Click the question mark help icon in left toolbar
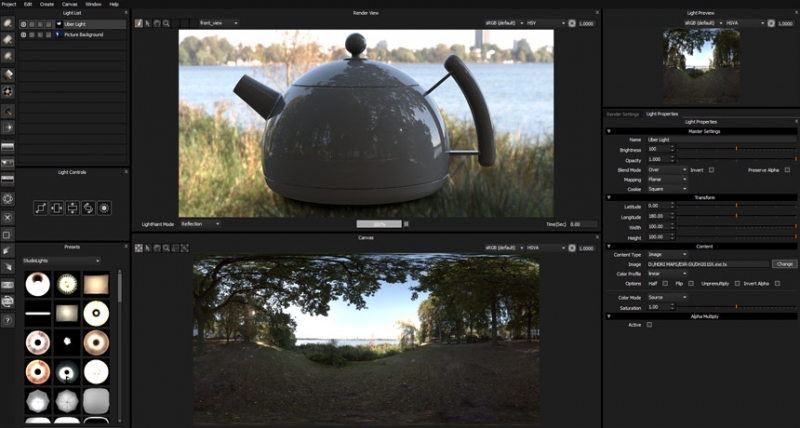This screenshot has height=428, width=800. pyautogui.click(x=8, y=320)
